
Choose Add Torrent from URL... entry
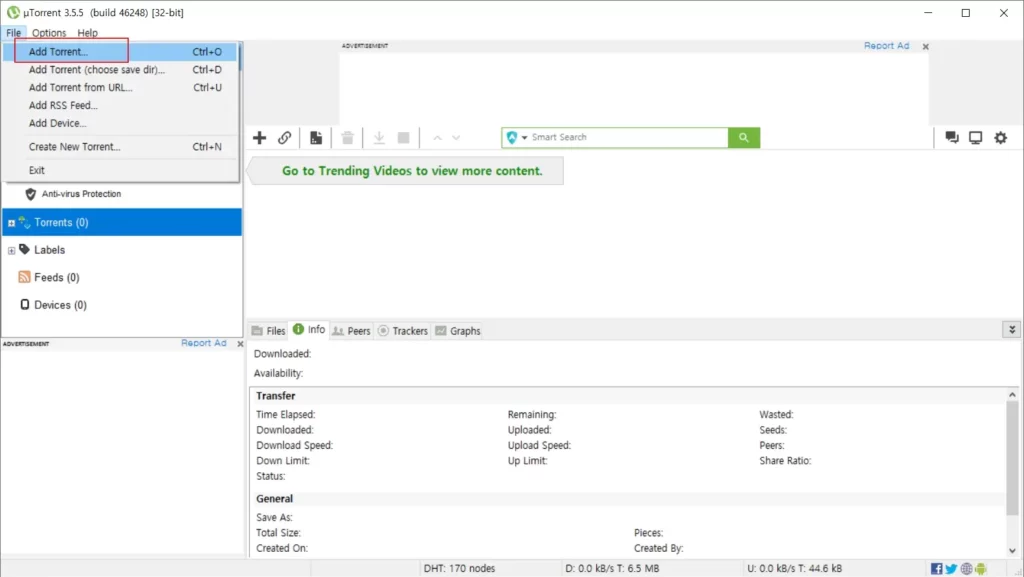pyautogui.click(x=120, y=87)
